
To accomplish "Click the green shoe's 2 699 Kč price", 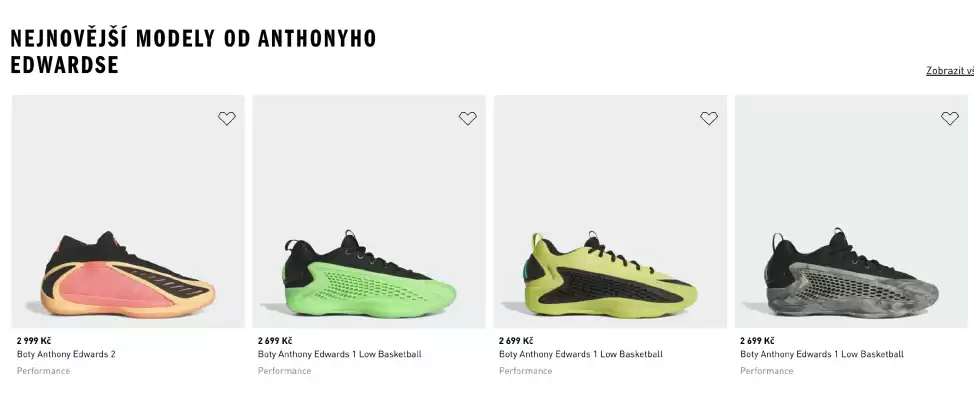I will (x=275, y=340).
